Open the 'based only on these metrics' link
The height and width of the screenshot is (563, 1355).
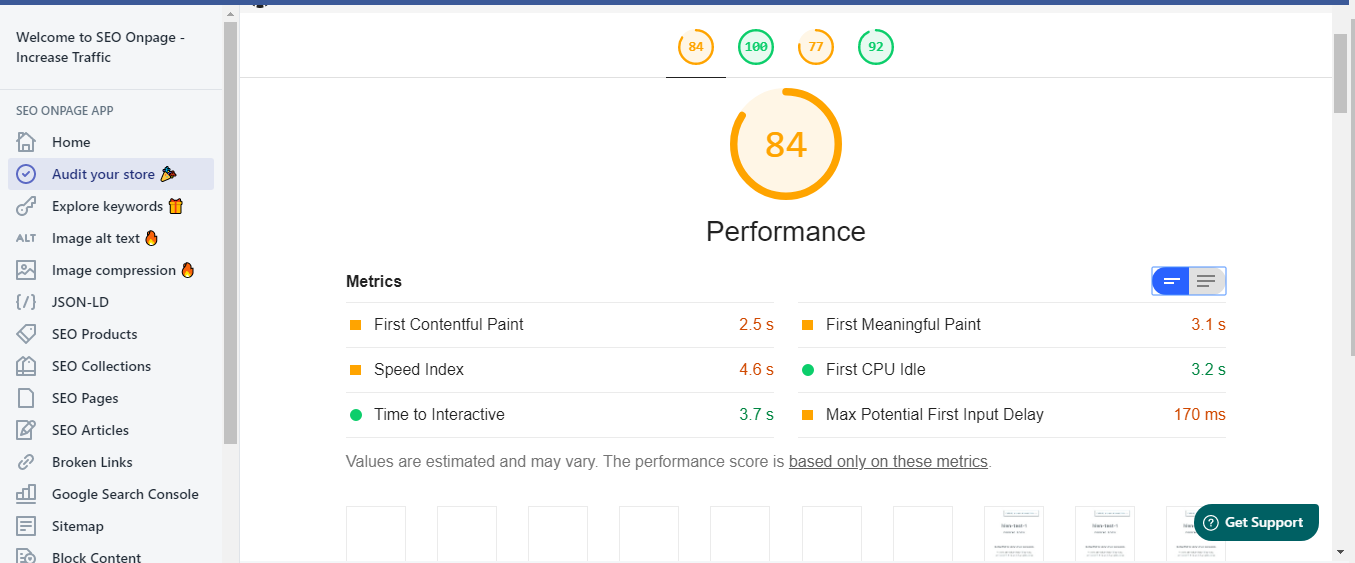point(888,462)
